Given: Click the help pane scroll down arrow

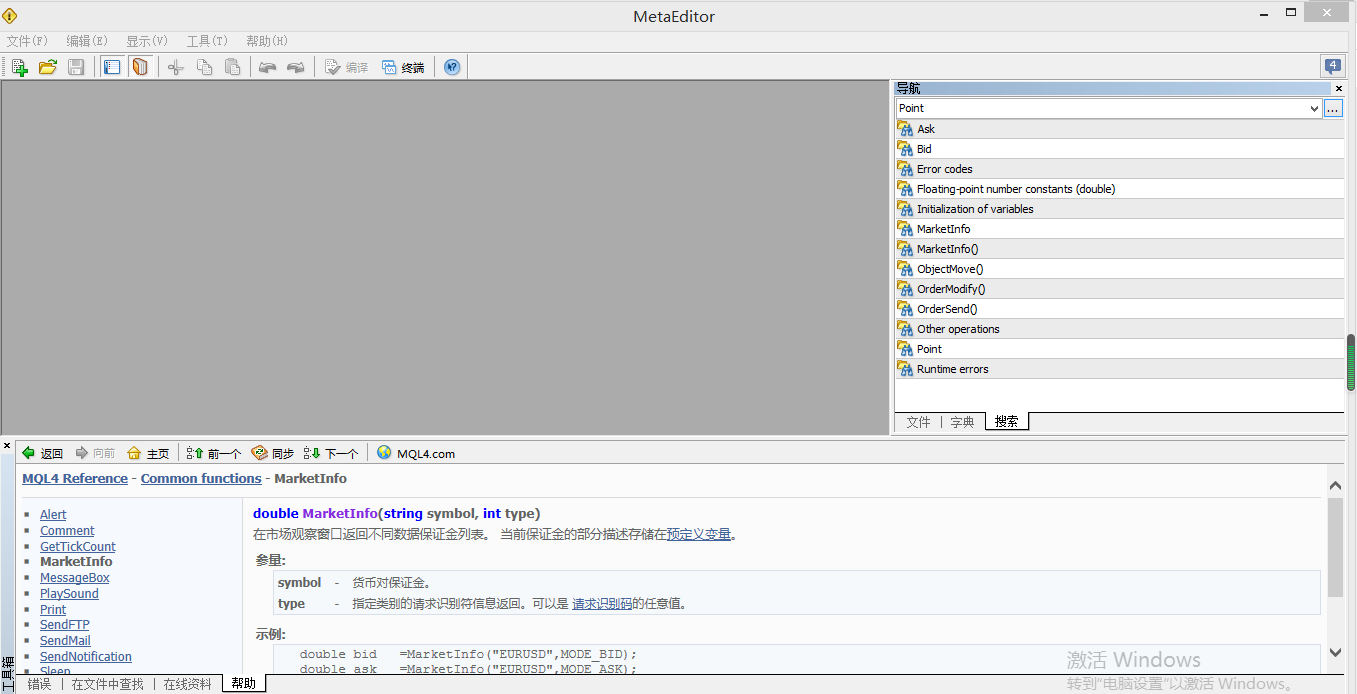Looking at the screenshot, I should pyautogui.click(x=1335, y=652).
